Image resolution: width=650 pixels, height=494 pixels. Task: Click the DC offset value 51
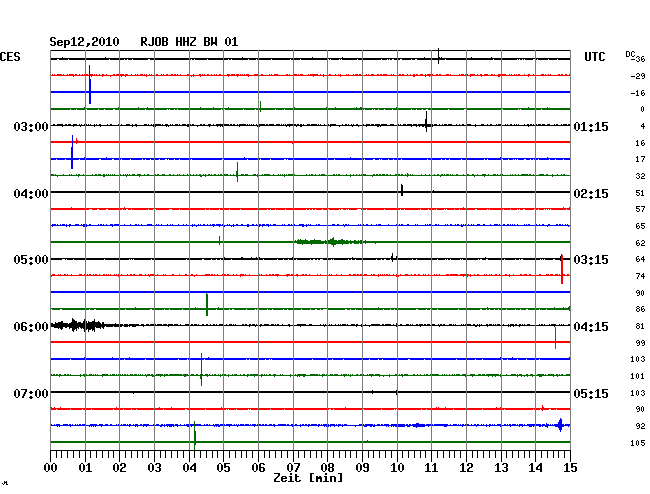(x=640, y=193)
